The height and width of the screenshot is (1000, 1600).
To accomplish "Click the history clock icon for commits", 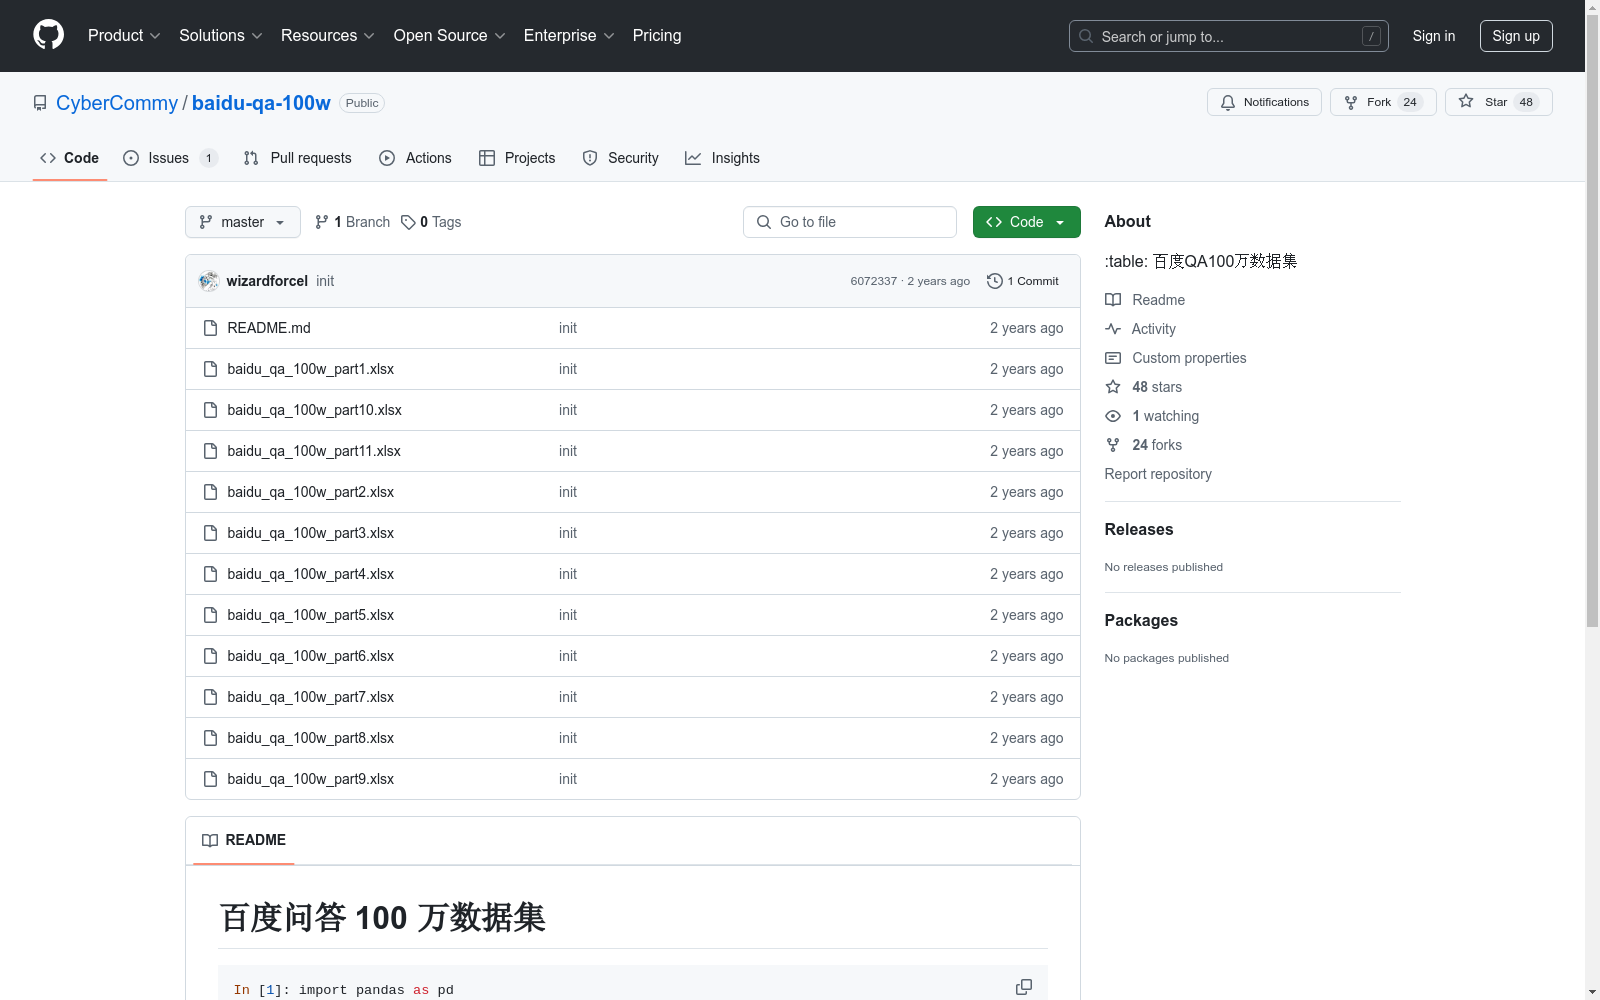I will [x=994, y=281].
